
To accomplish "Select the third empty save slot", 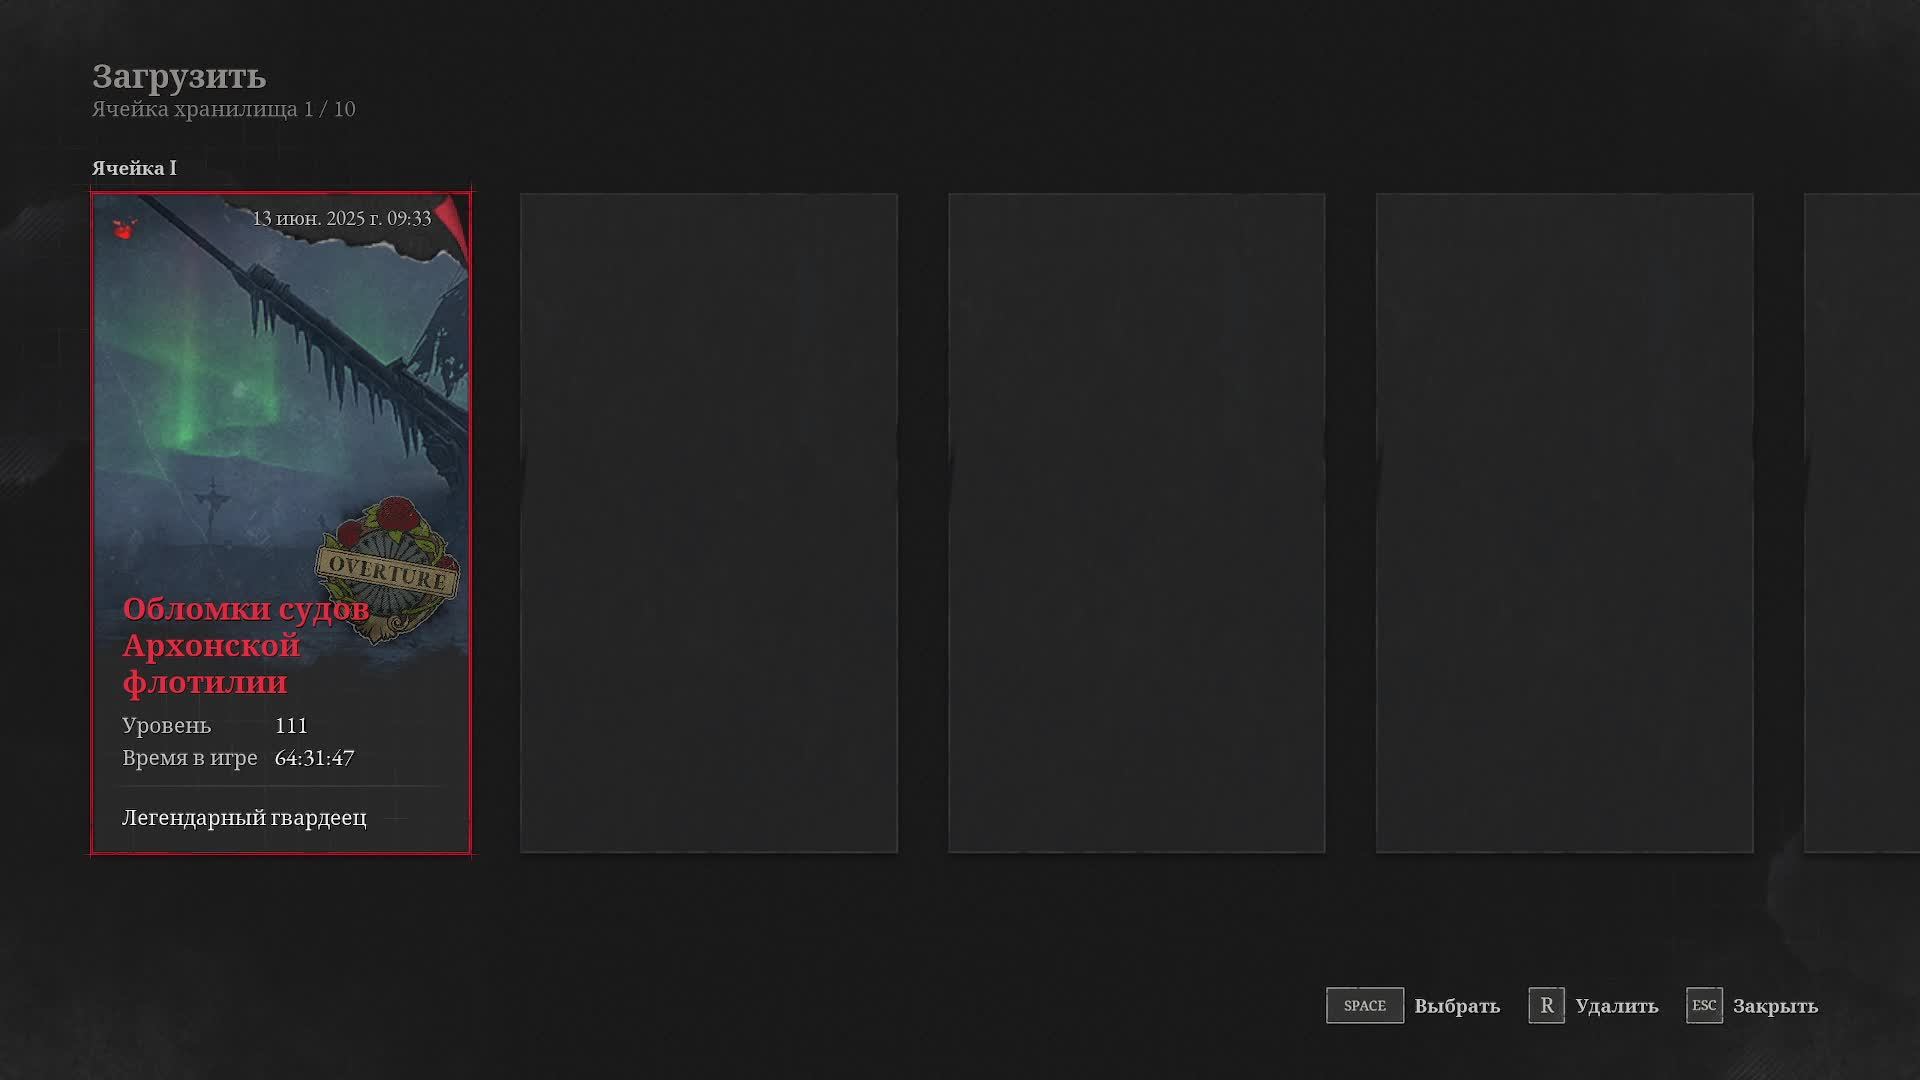I will [x=1137, y=523].
